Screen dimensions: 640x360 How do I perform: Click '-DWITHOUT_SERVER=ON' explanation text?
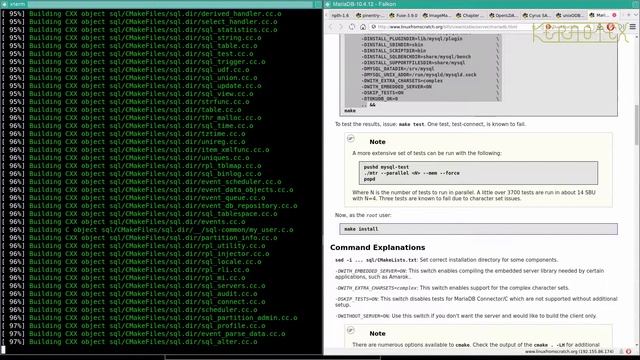[x=466, y=316]
